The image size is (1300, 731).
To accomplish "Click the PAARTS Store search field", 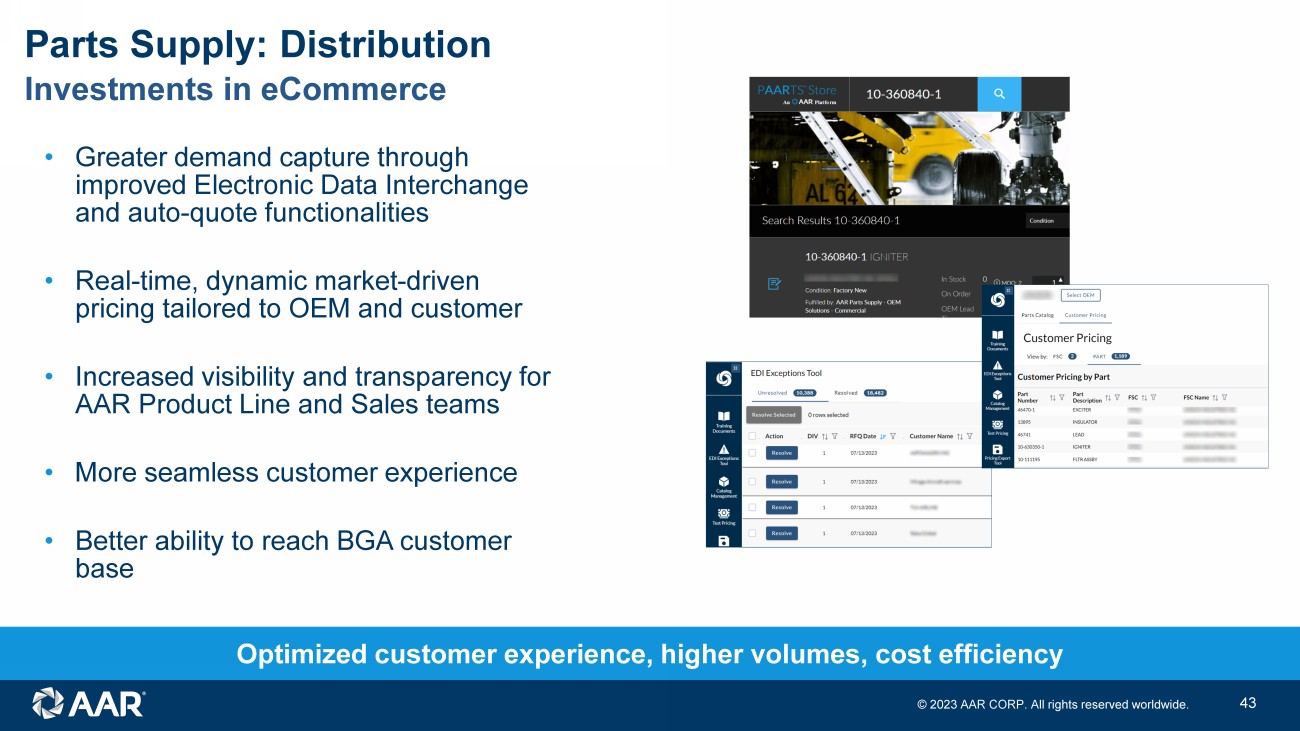I will click(914, 94).
